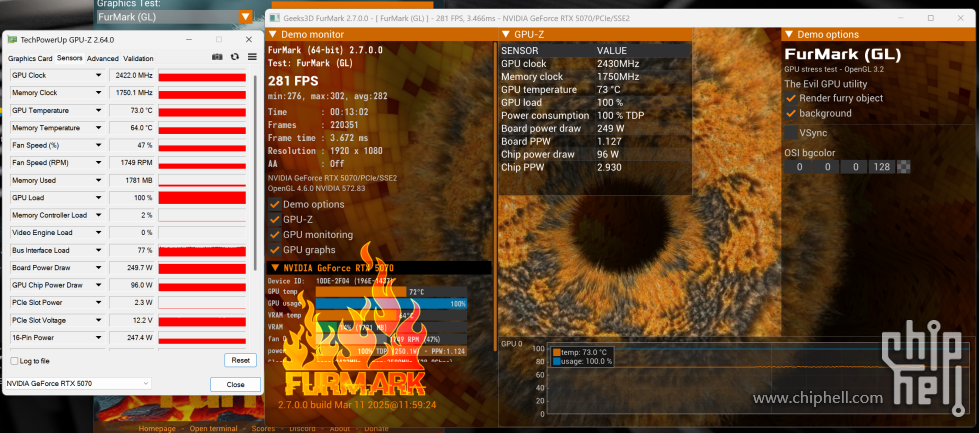
Task: Open the GPU-Z hamburger menu
Action: (252, 57)
